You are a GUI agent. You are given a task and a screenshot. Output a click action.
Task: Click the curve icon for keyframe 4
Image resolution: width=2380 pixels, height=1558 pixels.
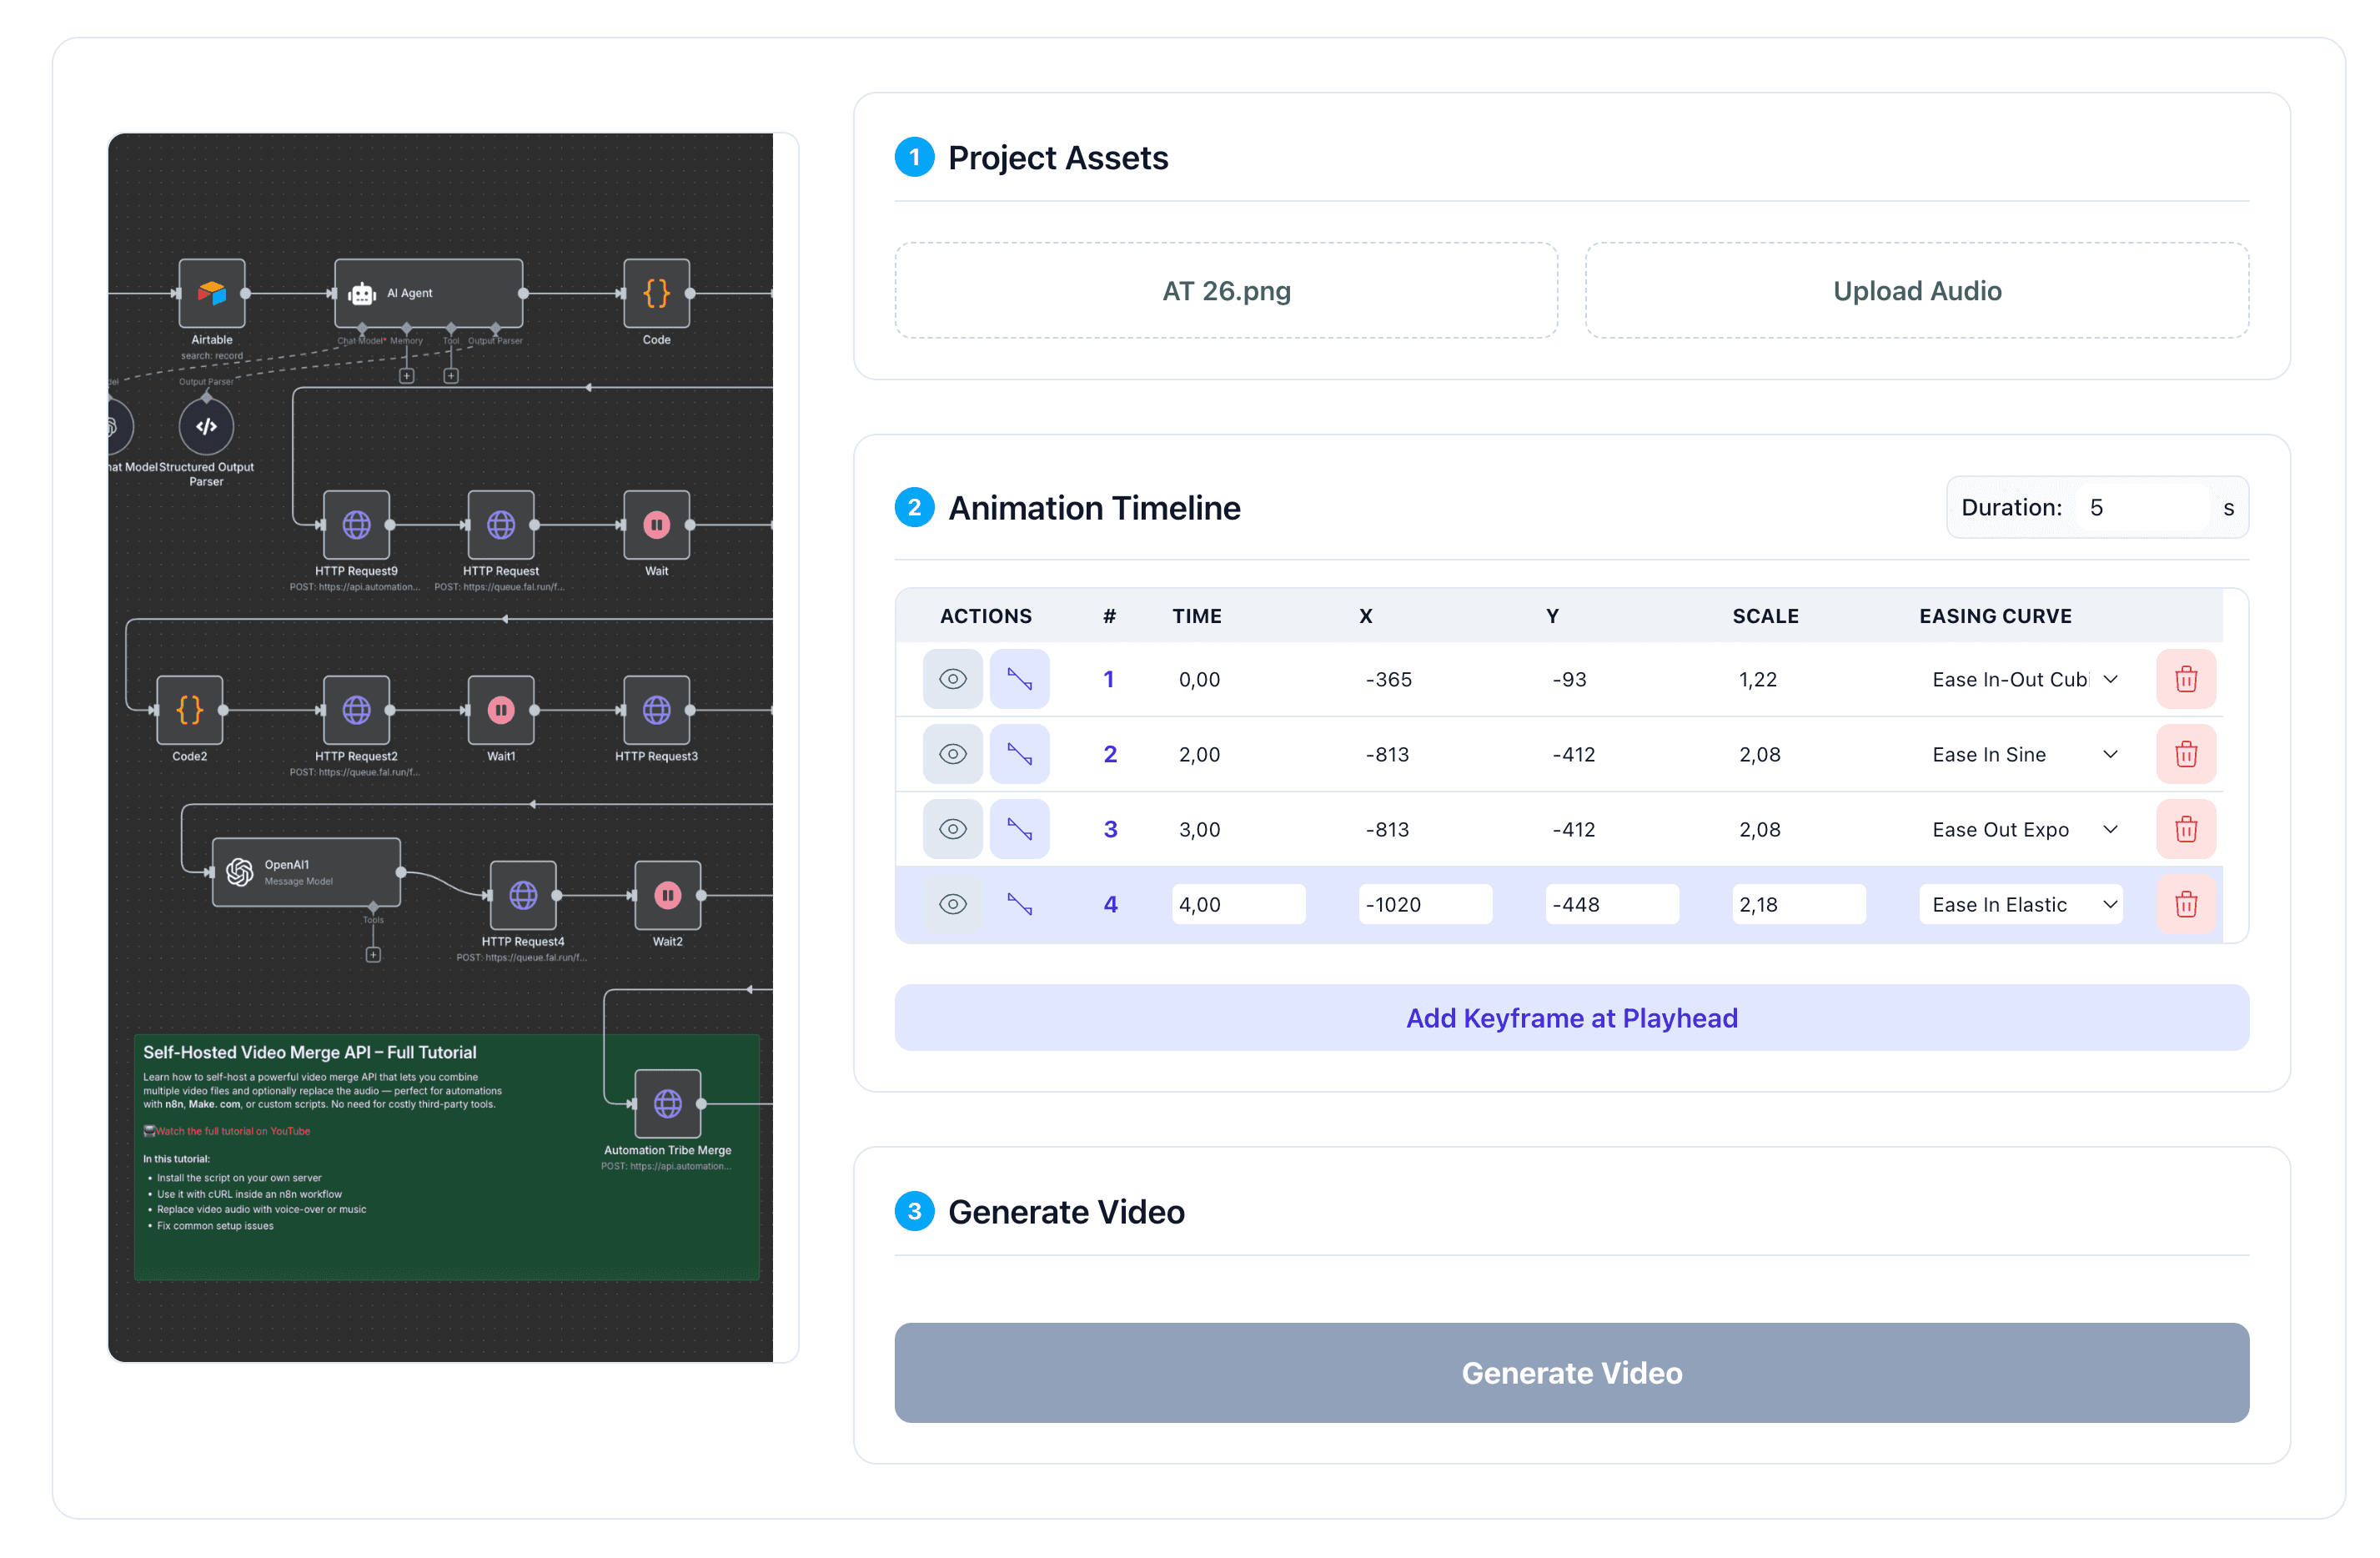click(x=1019, y=904)
